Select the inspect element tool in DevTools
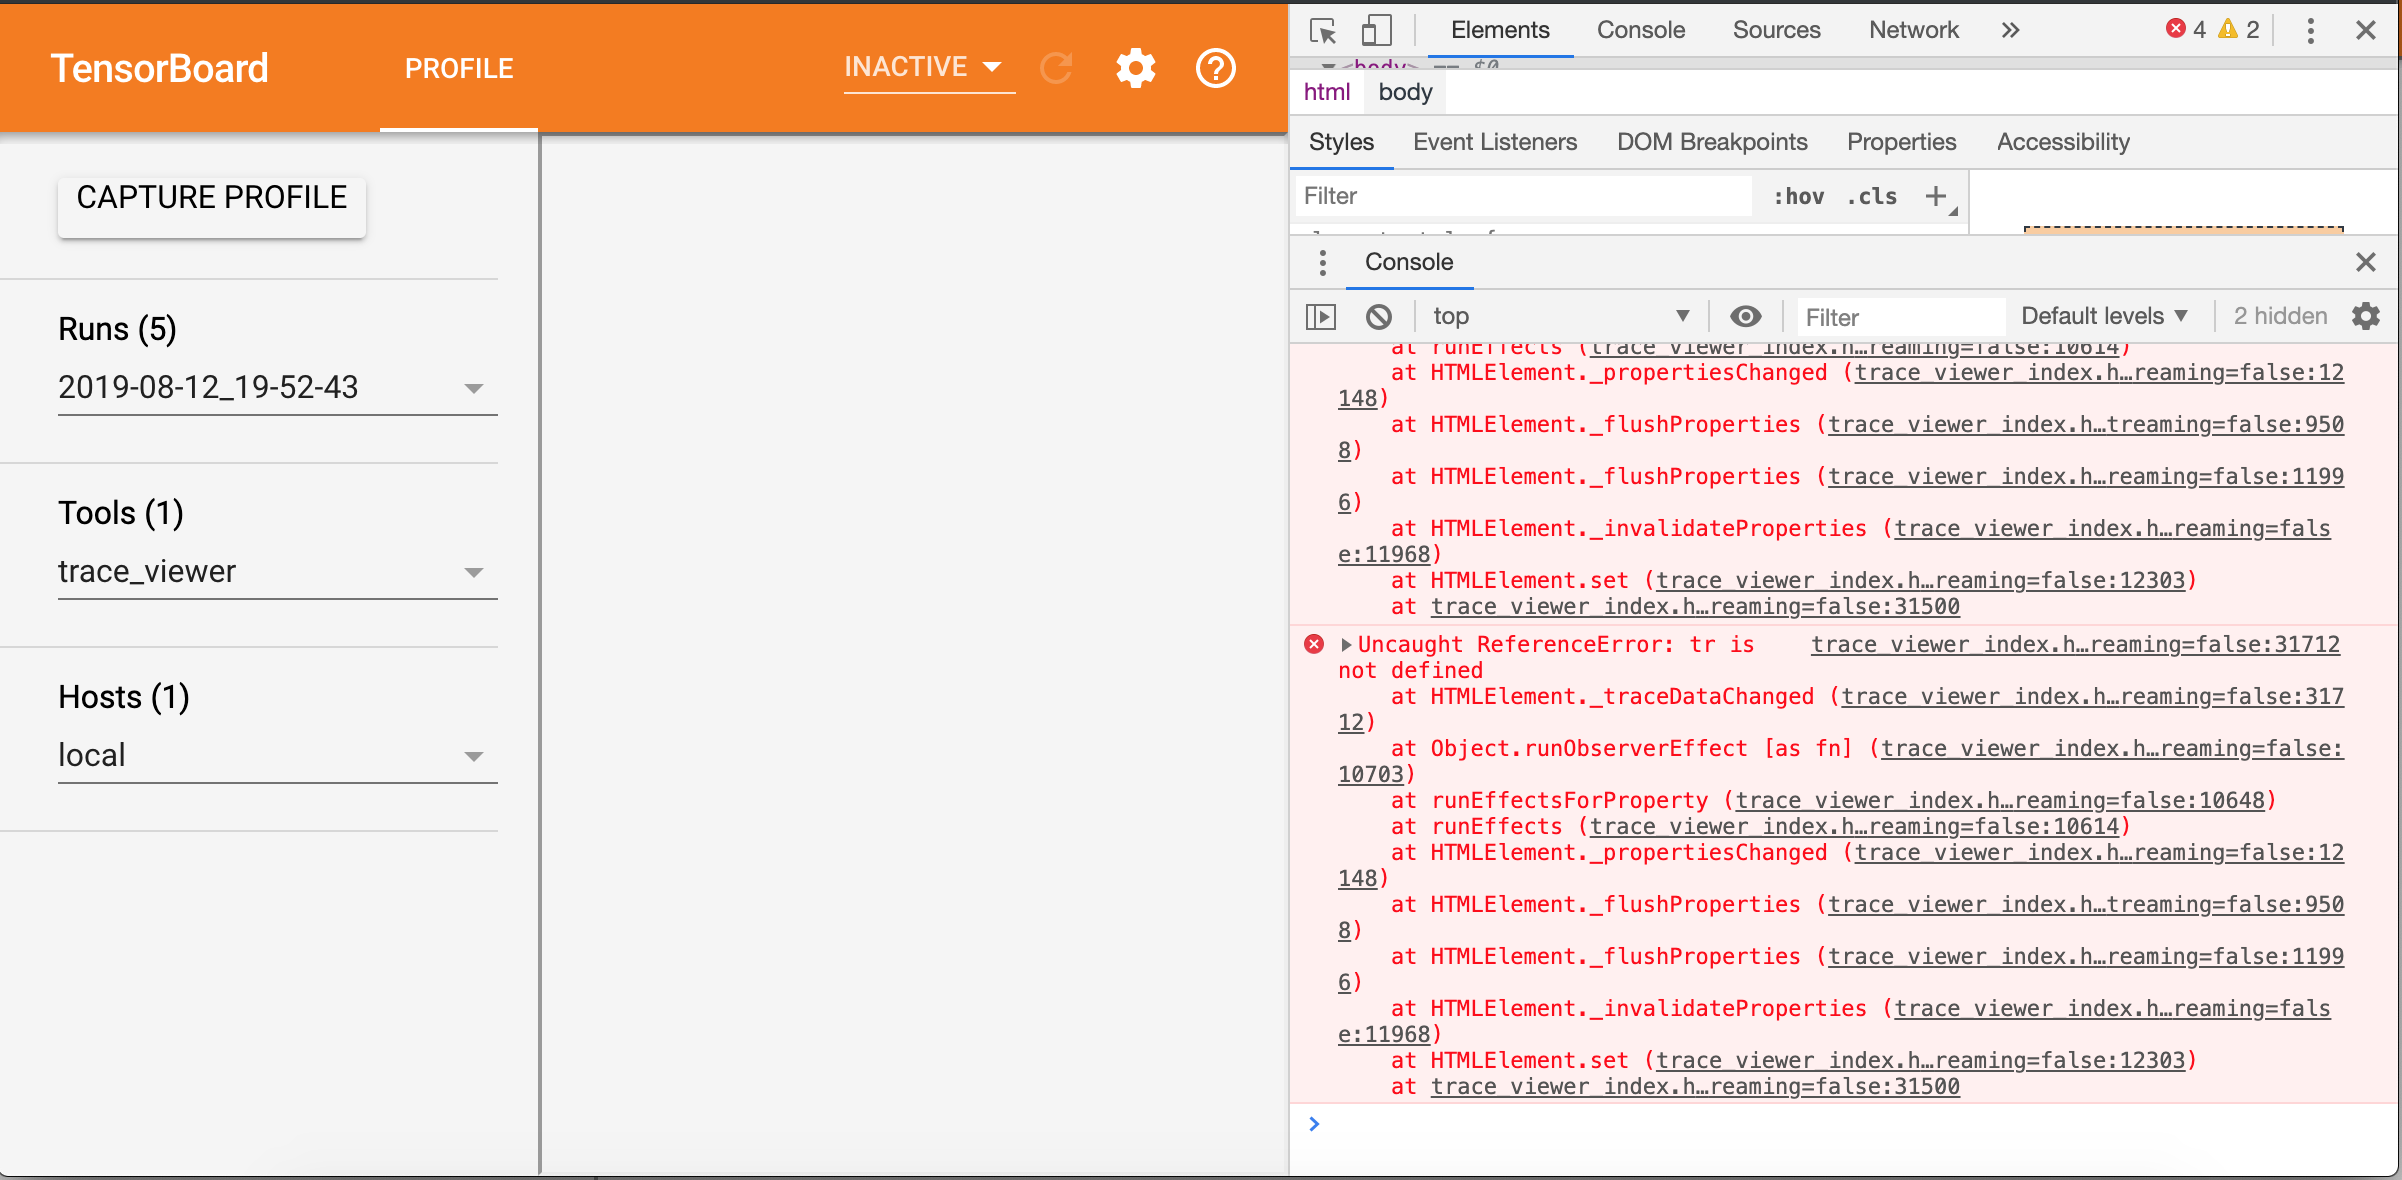This screenshot has height=1180, width=2402. pos(1323,30)
